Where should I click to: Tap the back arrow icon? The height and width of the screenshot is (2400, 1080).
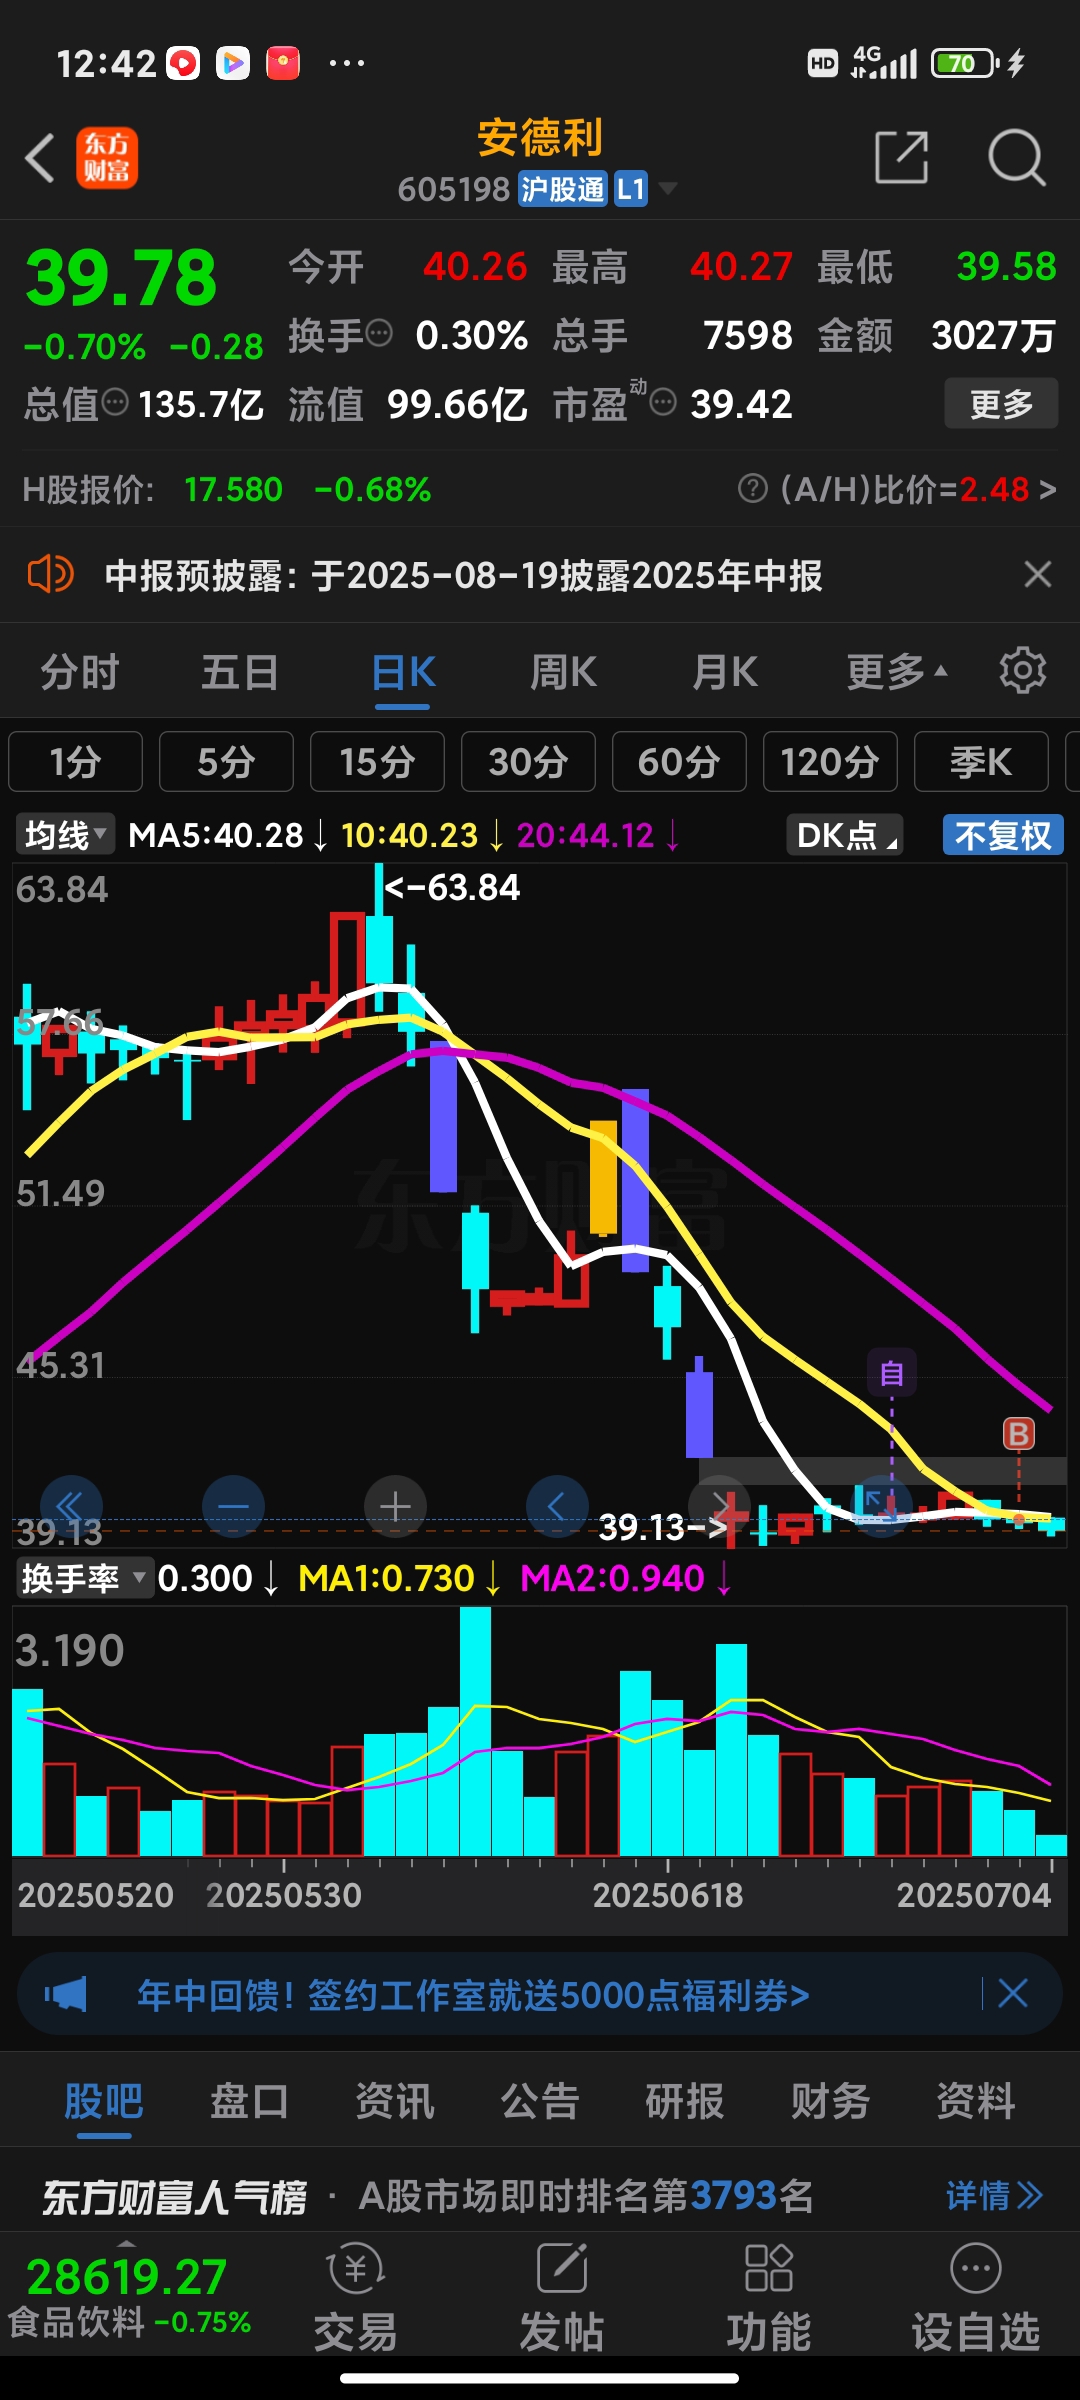click(40, 159)
